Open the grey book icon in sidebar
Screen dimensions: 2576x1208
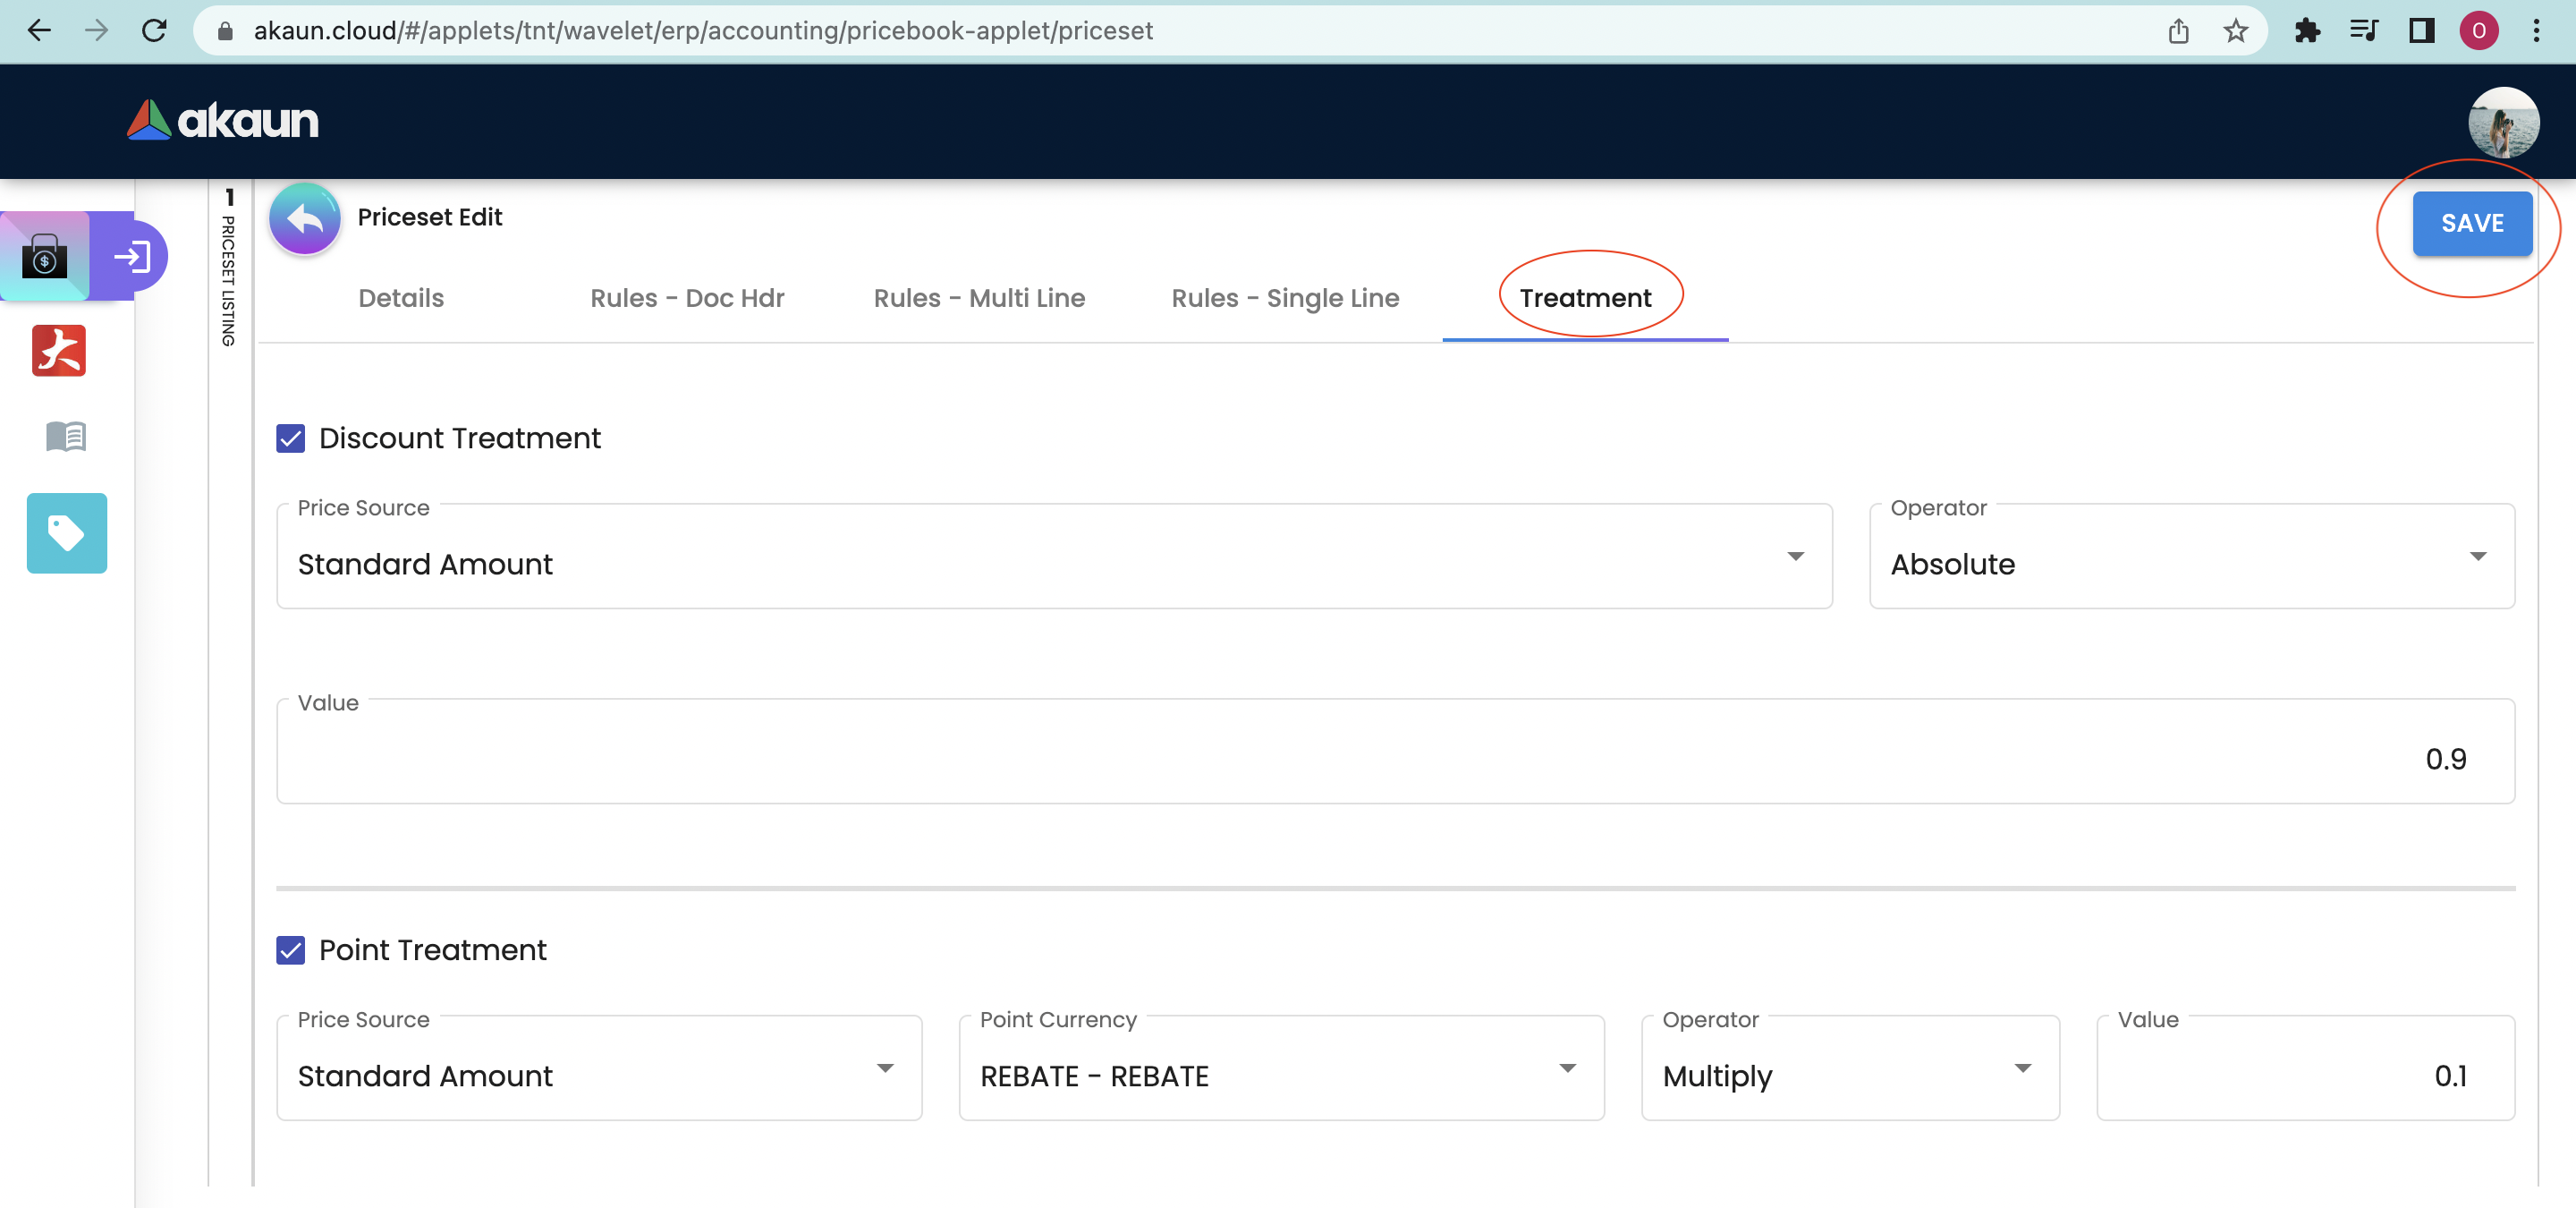(66, 436)
